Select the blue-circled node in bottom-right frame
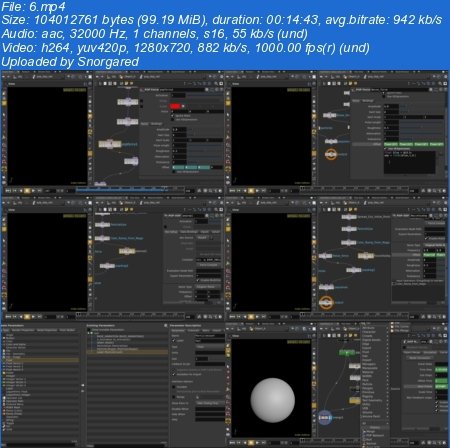The height and width of the screenshot is (448, 450). coord(325,417)
